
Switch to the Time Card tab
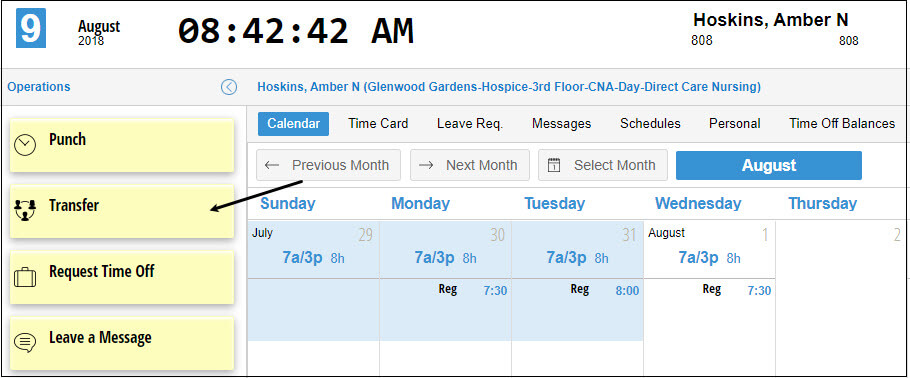378,124
